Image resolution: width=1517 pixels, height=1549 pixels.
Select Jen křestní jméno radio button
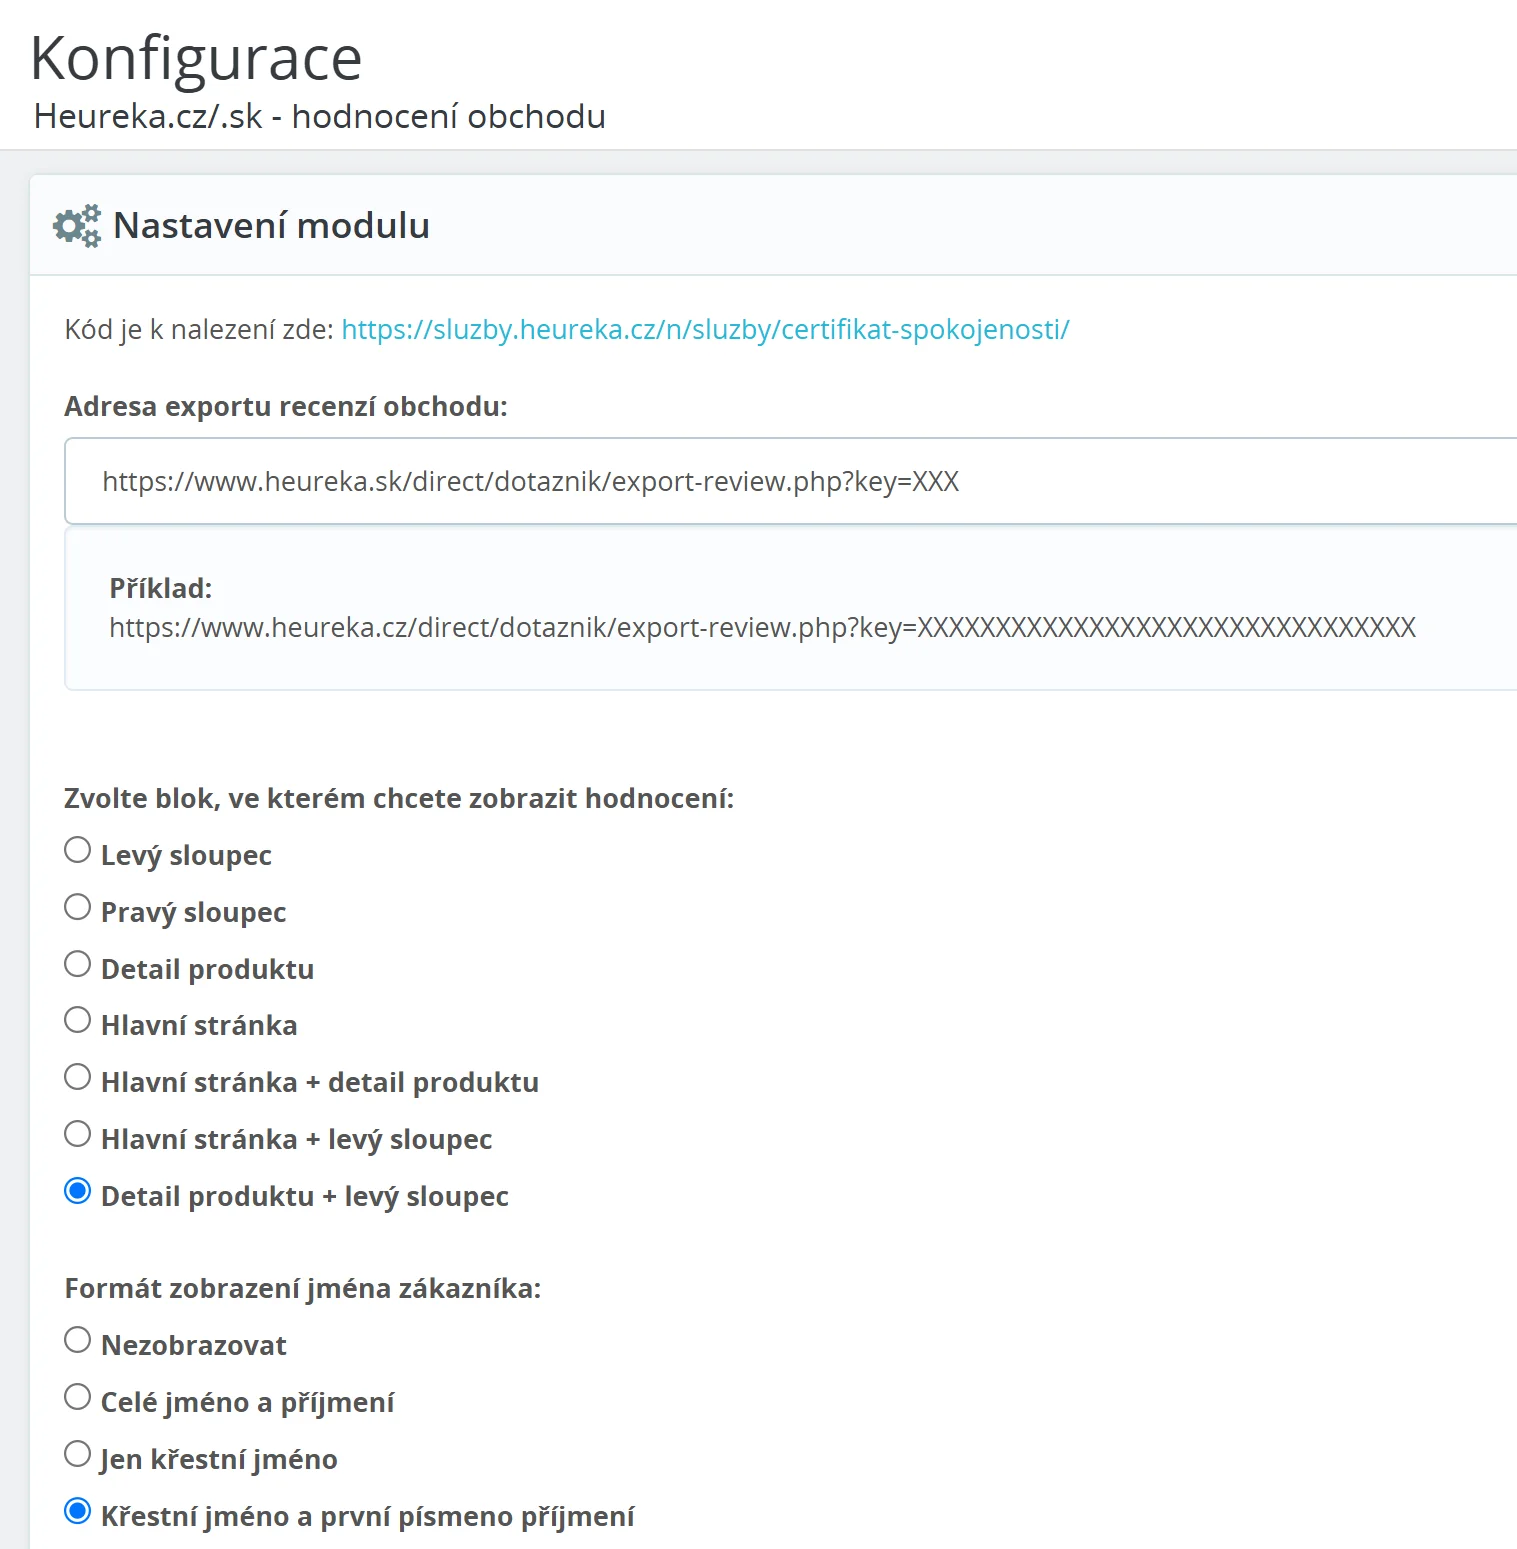(x=78, y=1455)
